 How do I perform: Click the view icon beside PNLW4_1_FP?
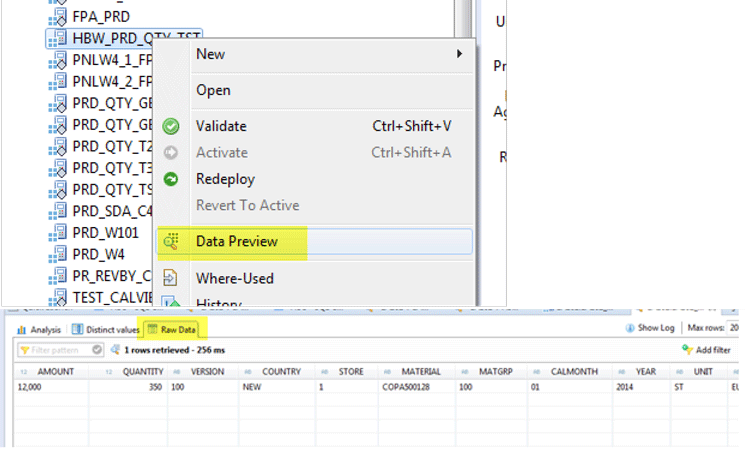tap(58, 60)
